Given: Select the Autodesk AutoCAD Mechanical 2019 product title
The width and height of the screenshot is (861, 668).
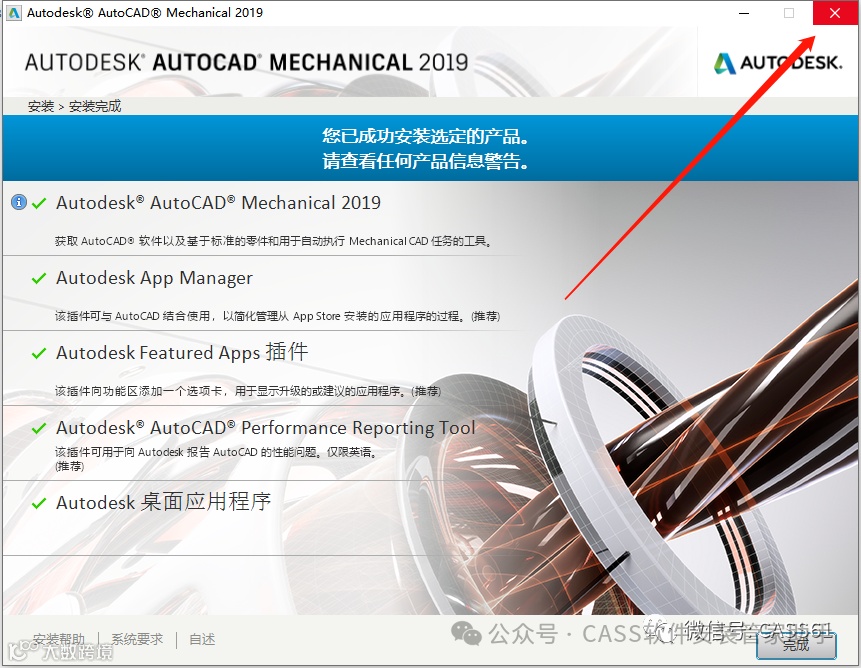Looking at the screenshot, I should [x=219, y=203].
